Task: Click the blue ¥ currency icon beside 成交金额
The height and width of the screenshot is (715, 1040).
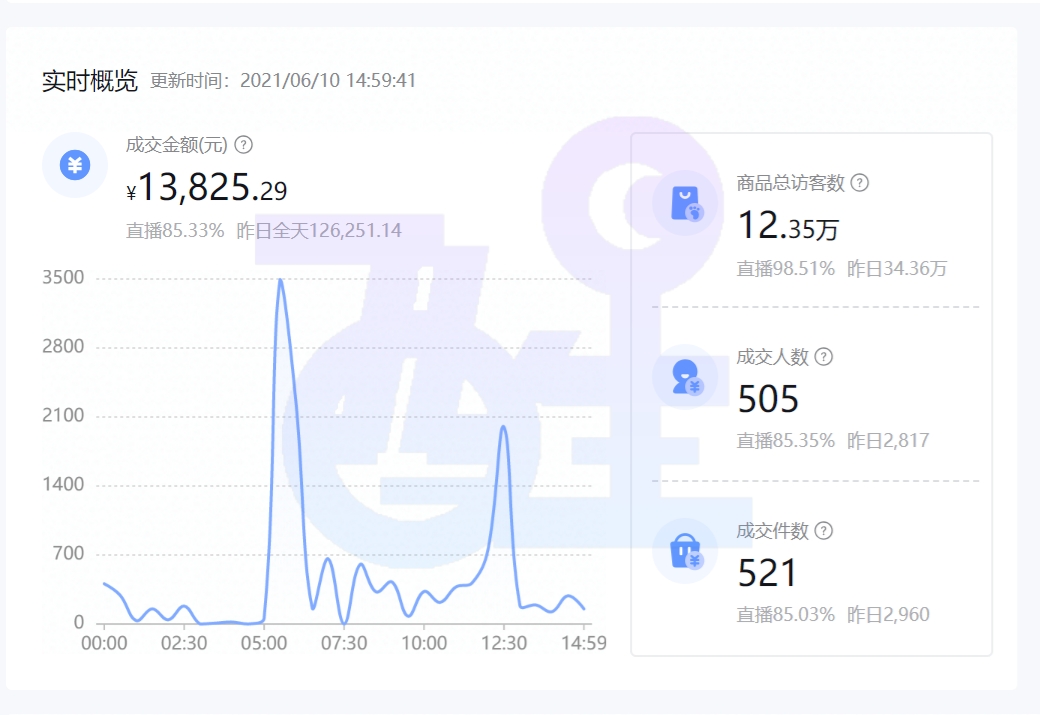Action: tap(75, 165)
